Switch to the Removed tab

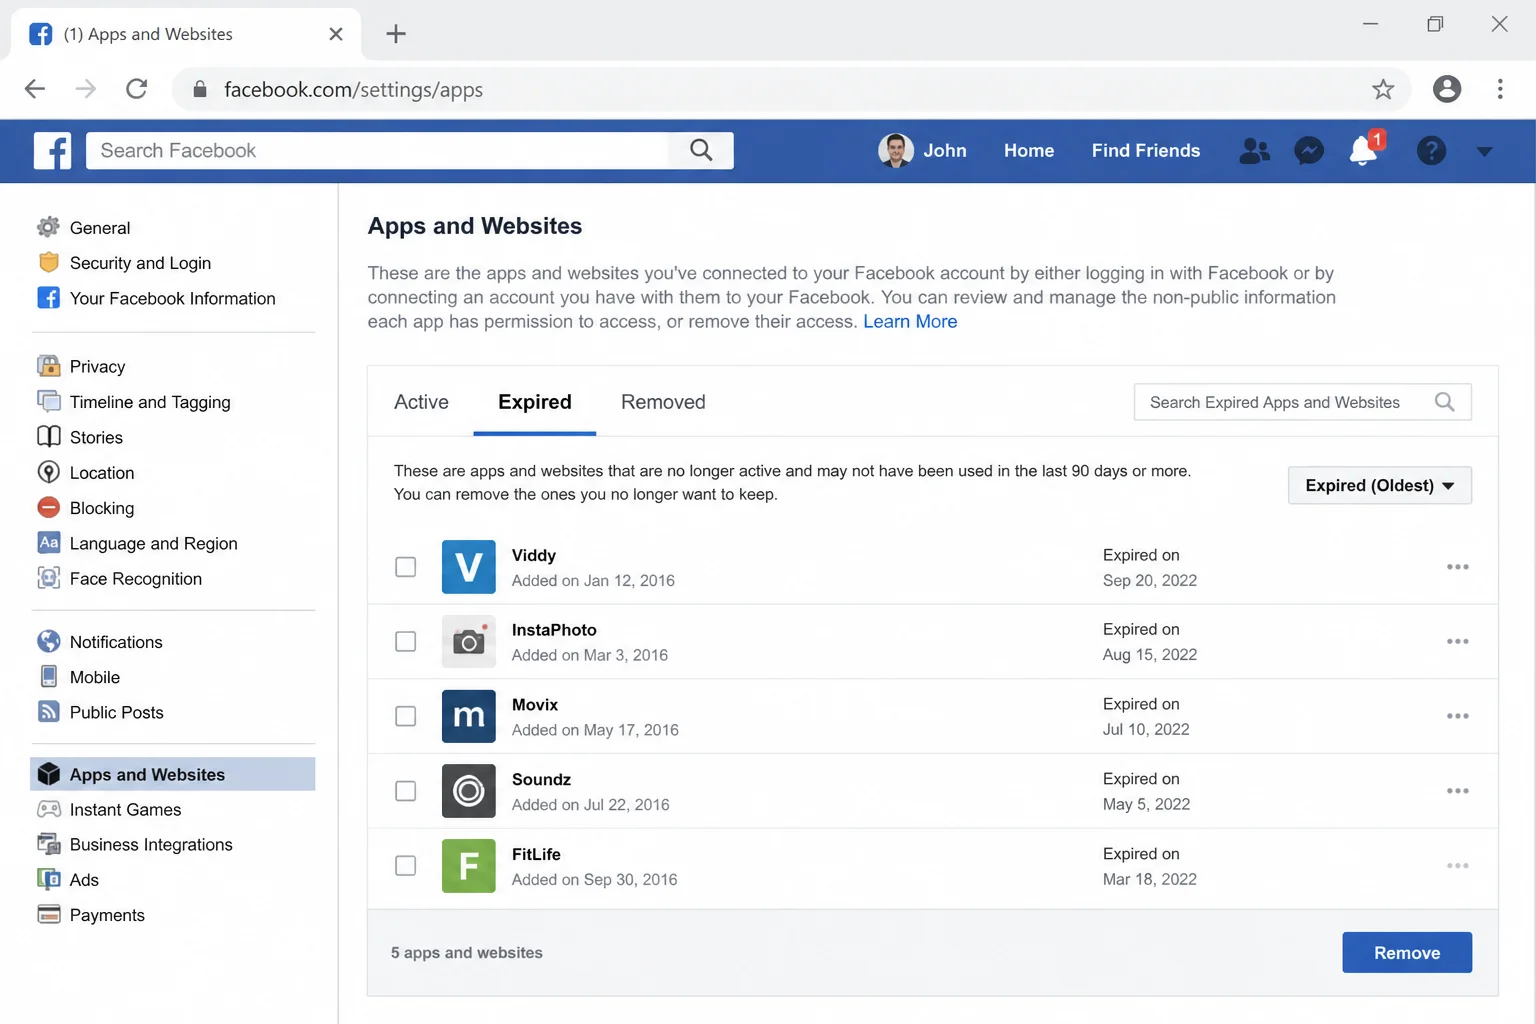tap(663, 402)
